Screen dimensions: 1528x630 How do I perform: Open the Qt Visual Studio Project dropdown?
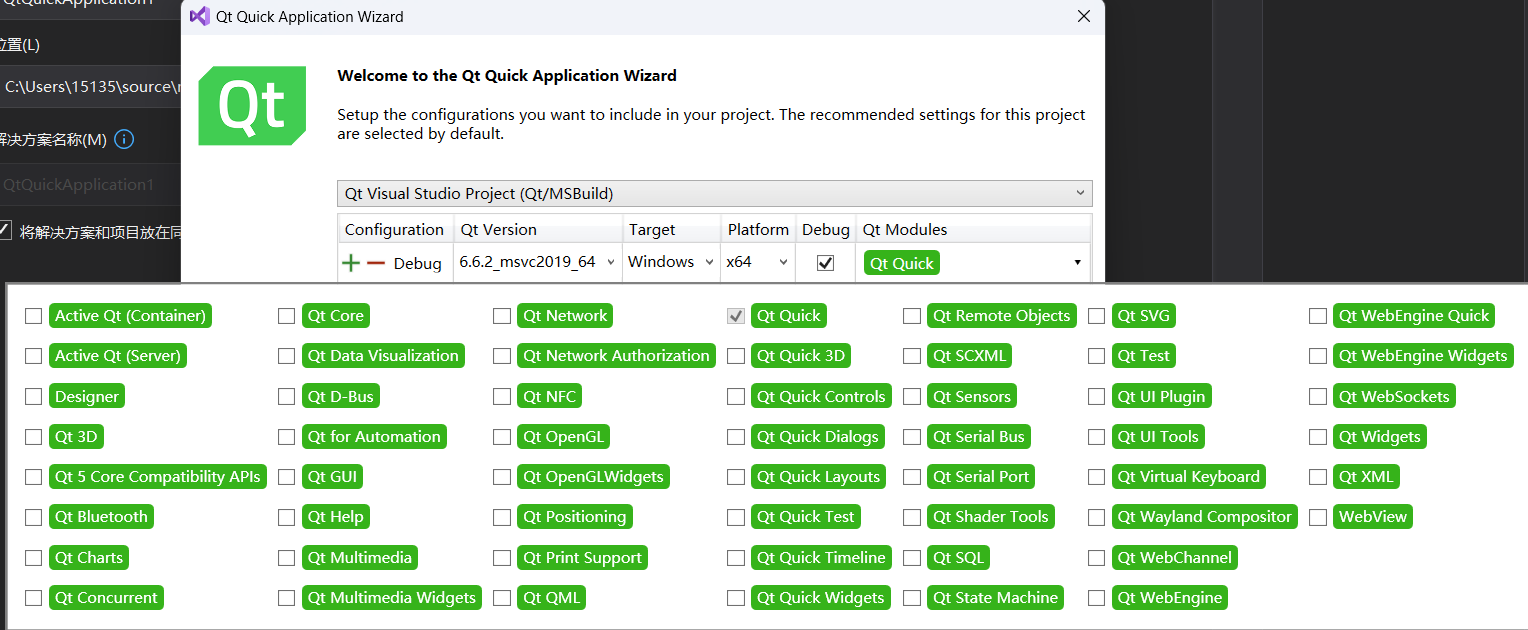[714, 193]
